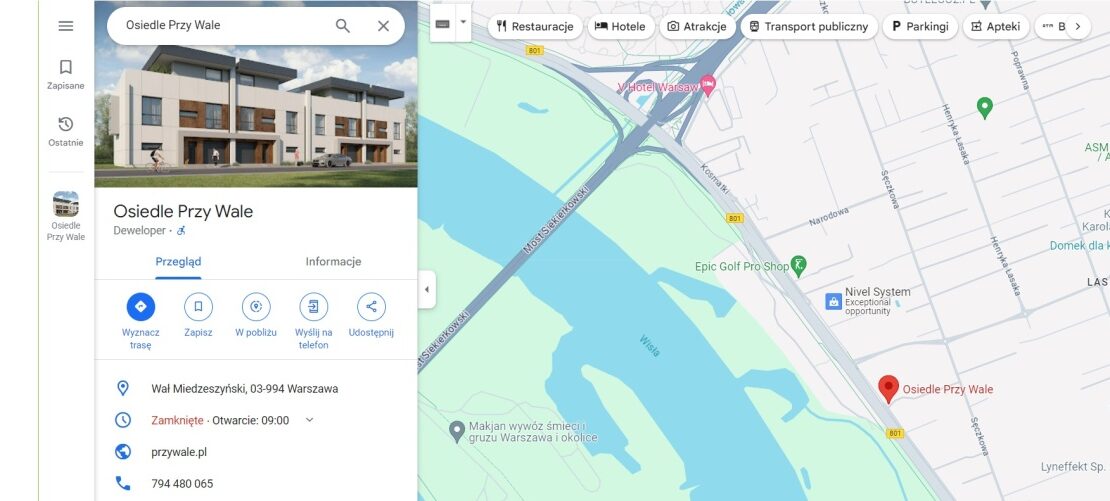
Task: Show more category chips arrow
Action: (1077, 26)
